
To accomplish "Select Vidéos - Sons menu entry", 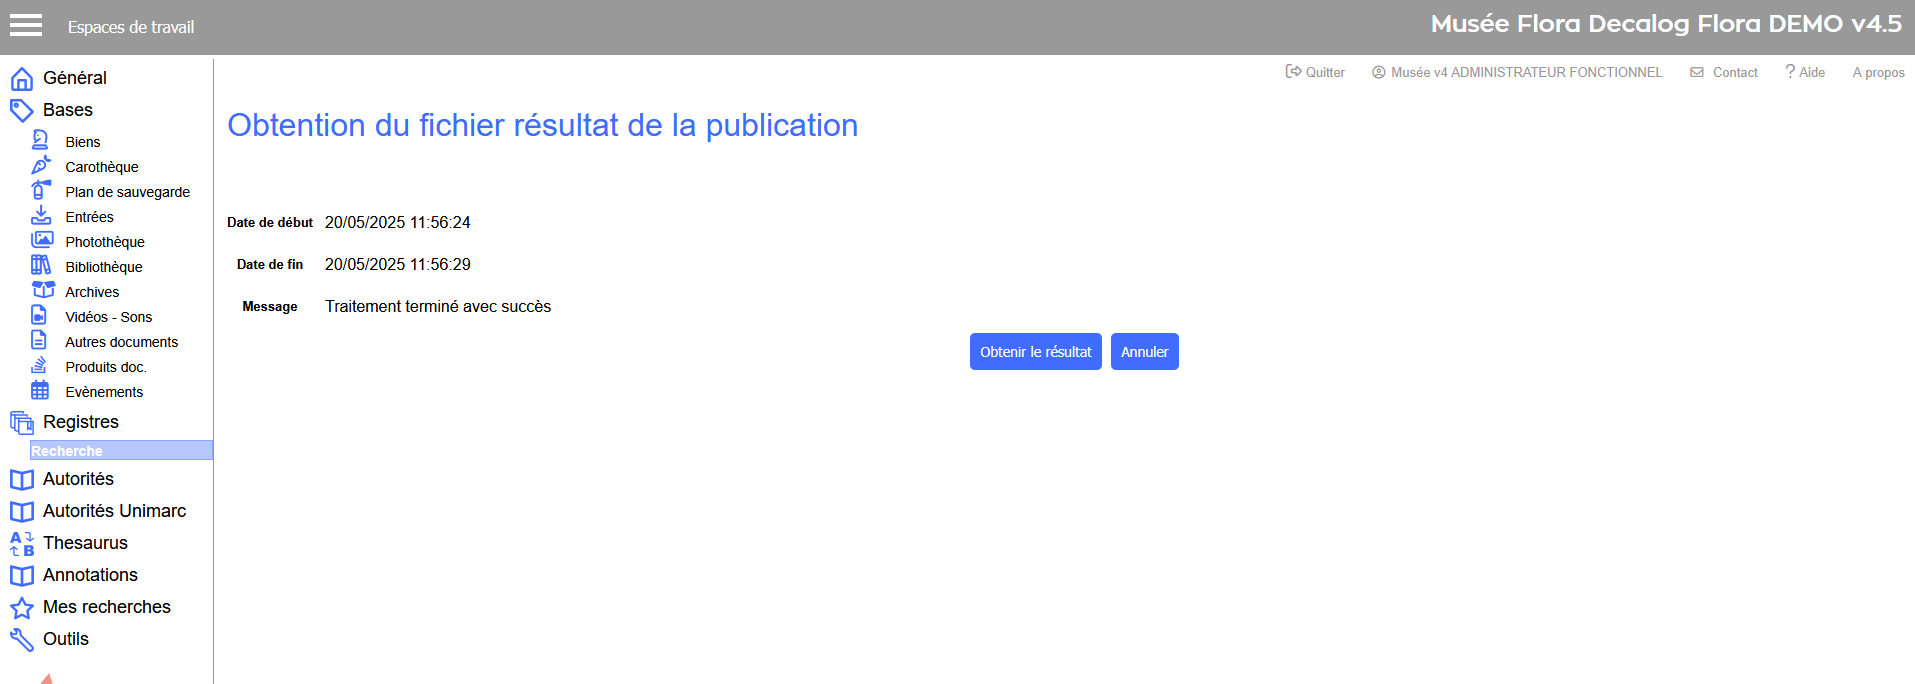I will (108, 317).
